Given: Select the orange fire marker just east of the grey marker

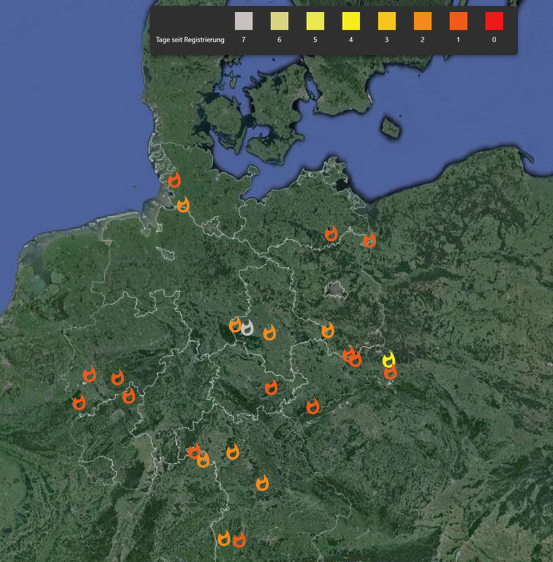Looking at the screenshot, I should (x=270, y=332).
